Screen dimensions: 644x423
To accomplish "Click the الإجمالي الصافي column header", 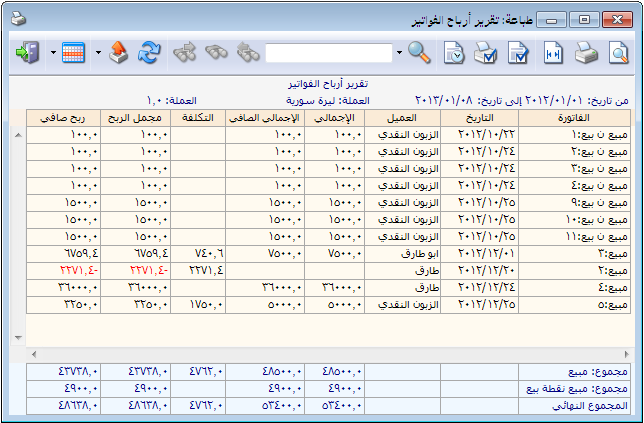I will coord(264,118).
